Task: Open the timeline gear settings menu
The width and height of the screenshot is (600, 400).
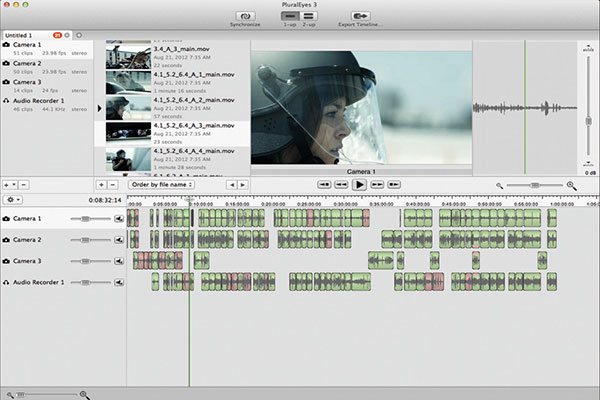Action: click(x=13, y=200)
